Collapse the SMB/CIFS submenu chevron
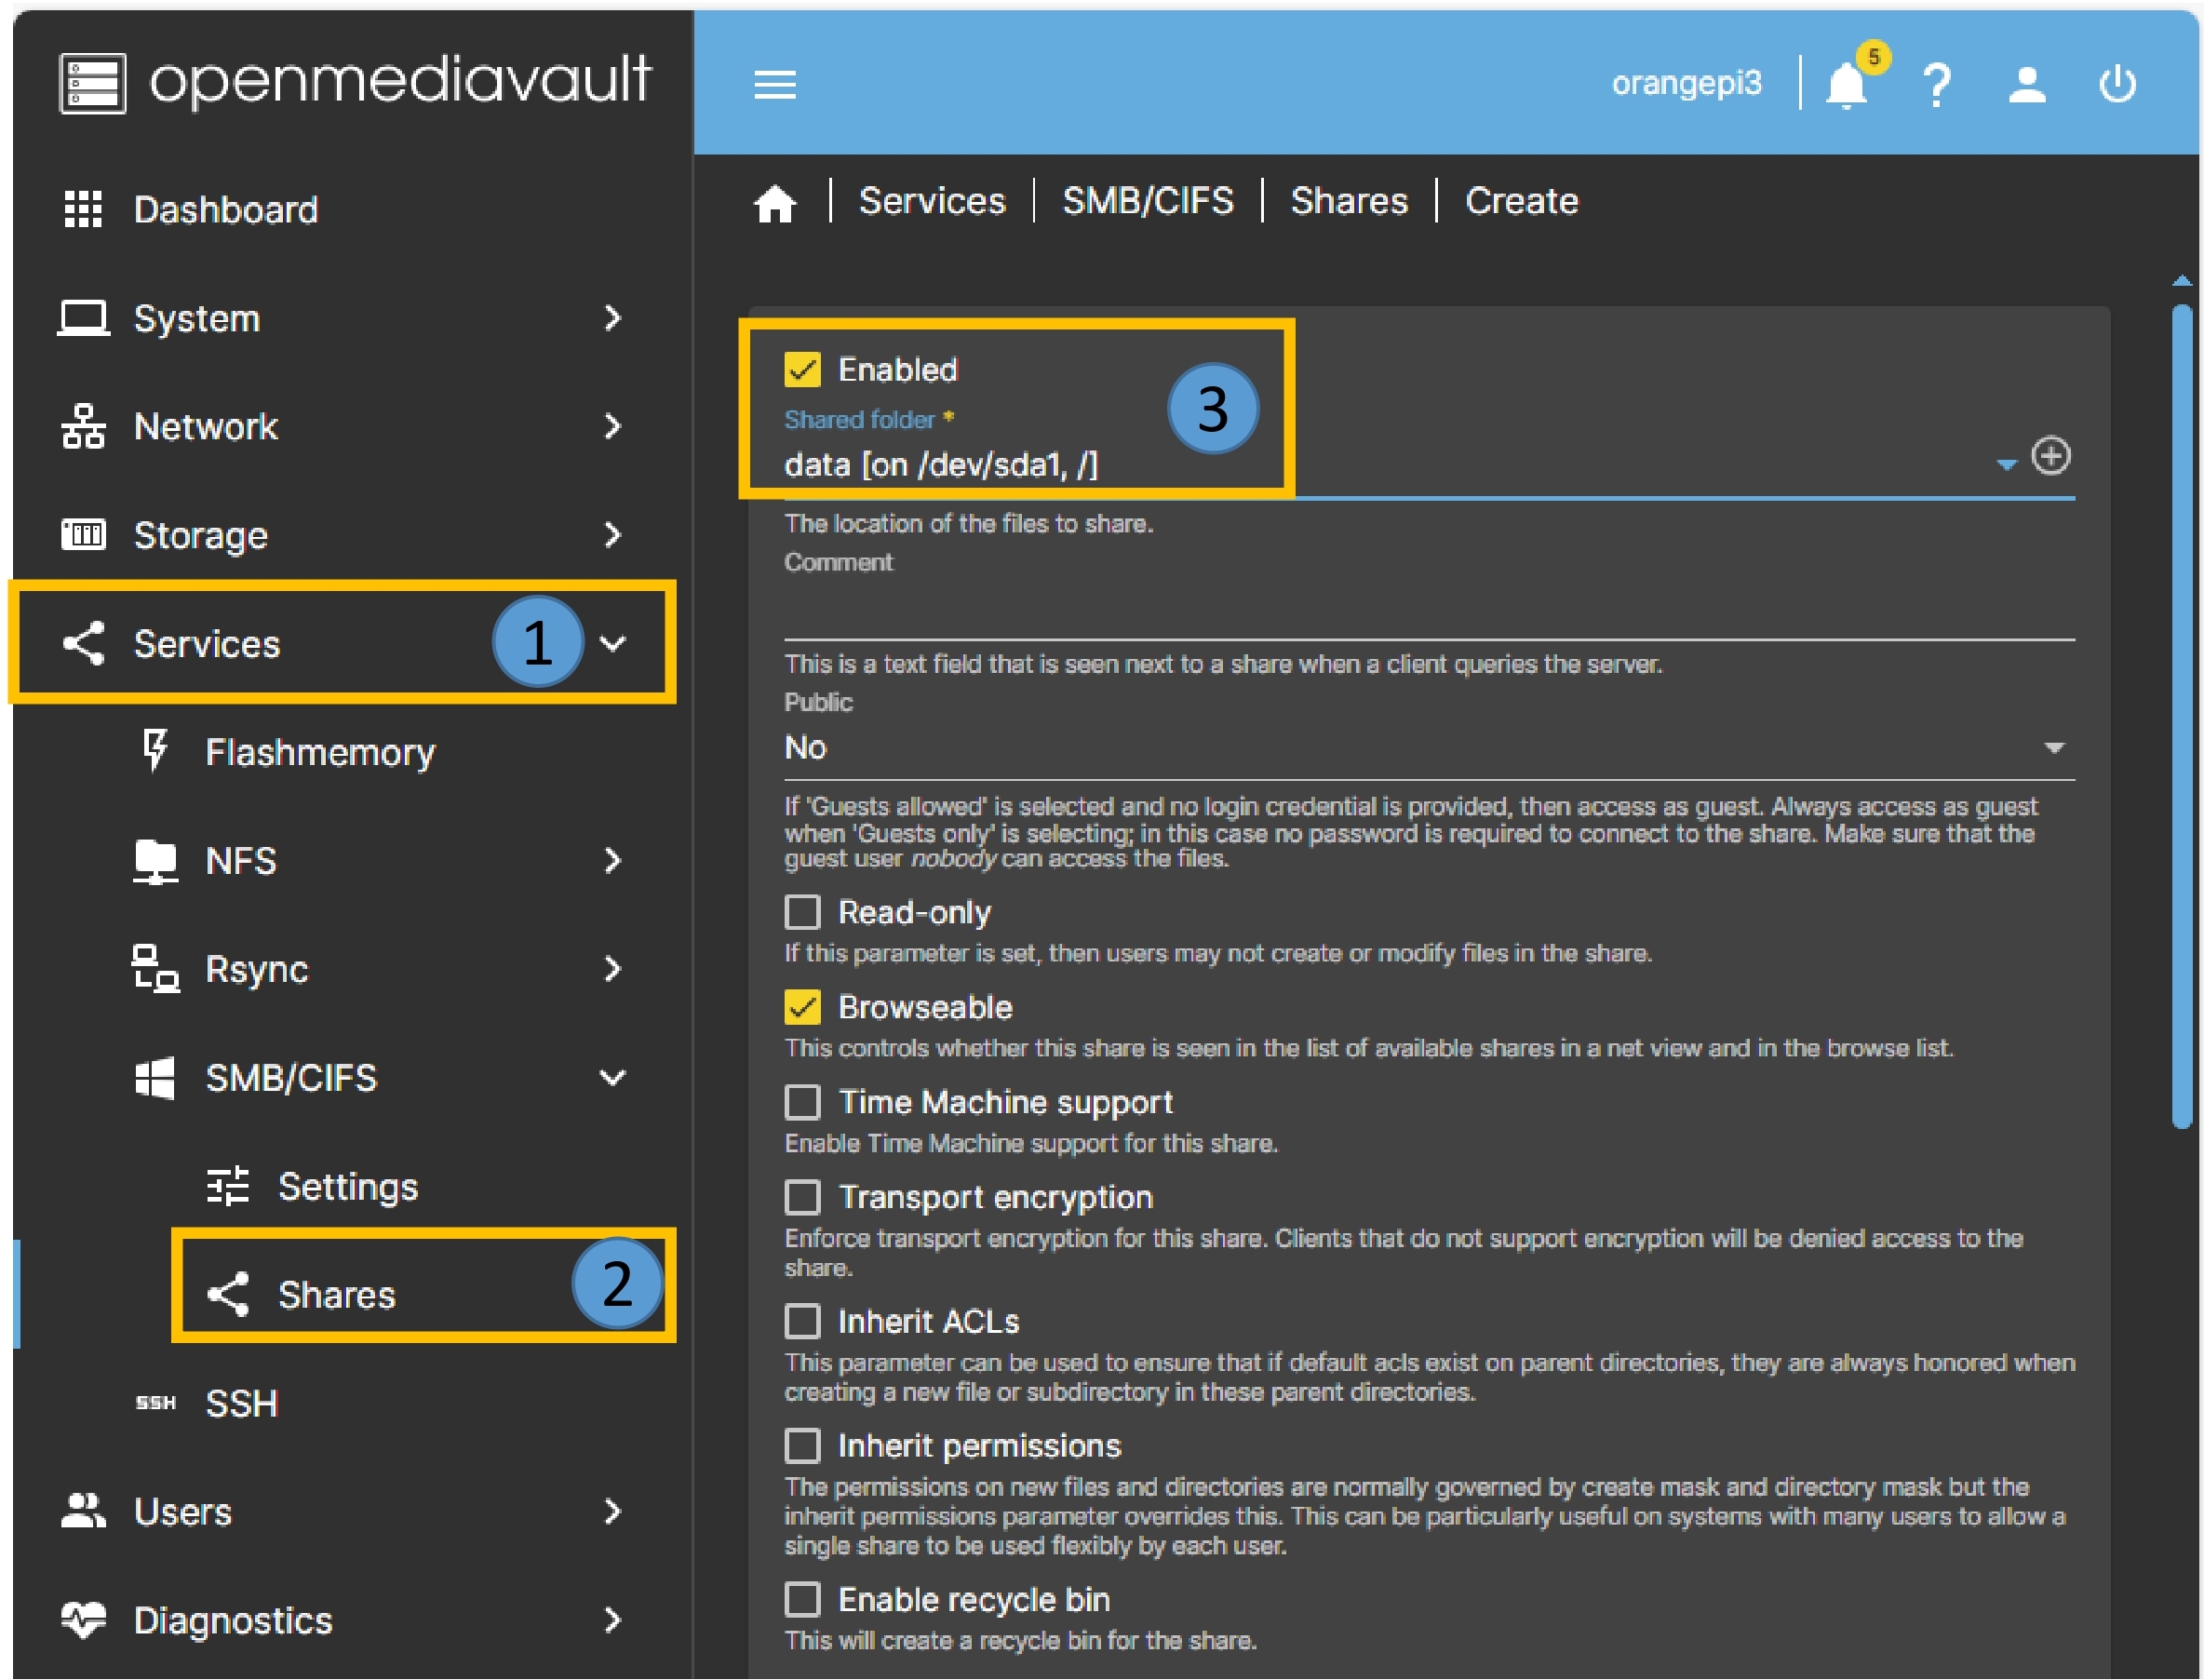 pos(612,1078)
